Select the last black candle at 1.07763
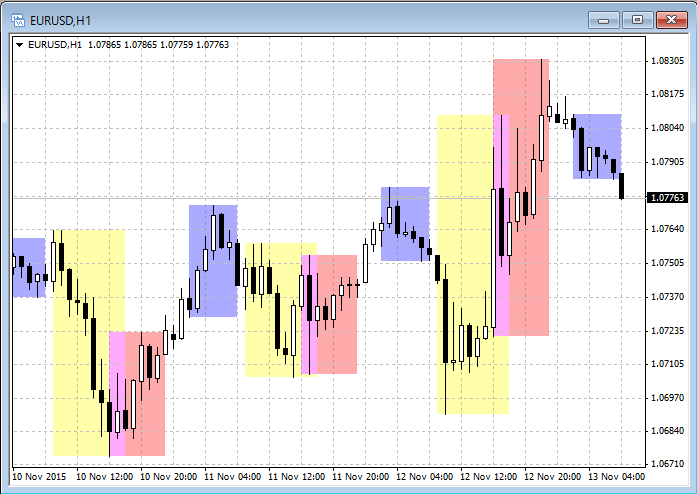 (621, 186)
